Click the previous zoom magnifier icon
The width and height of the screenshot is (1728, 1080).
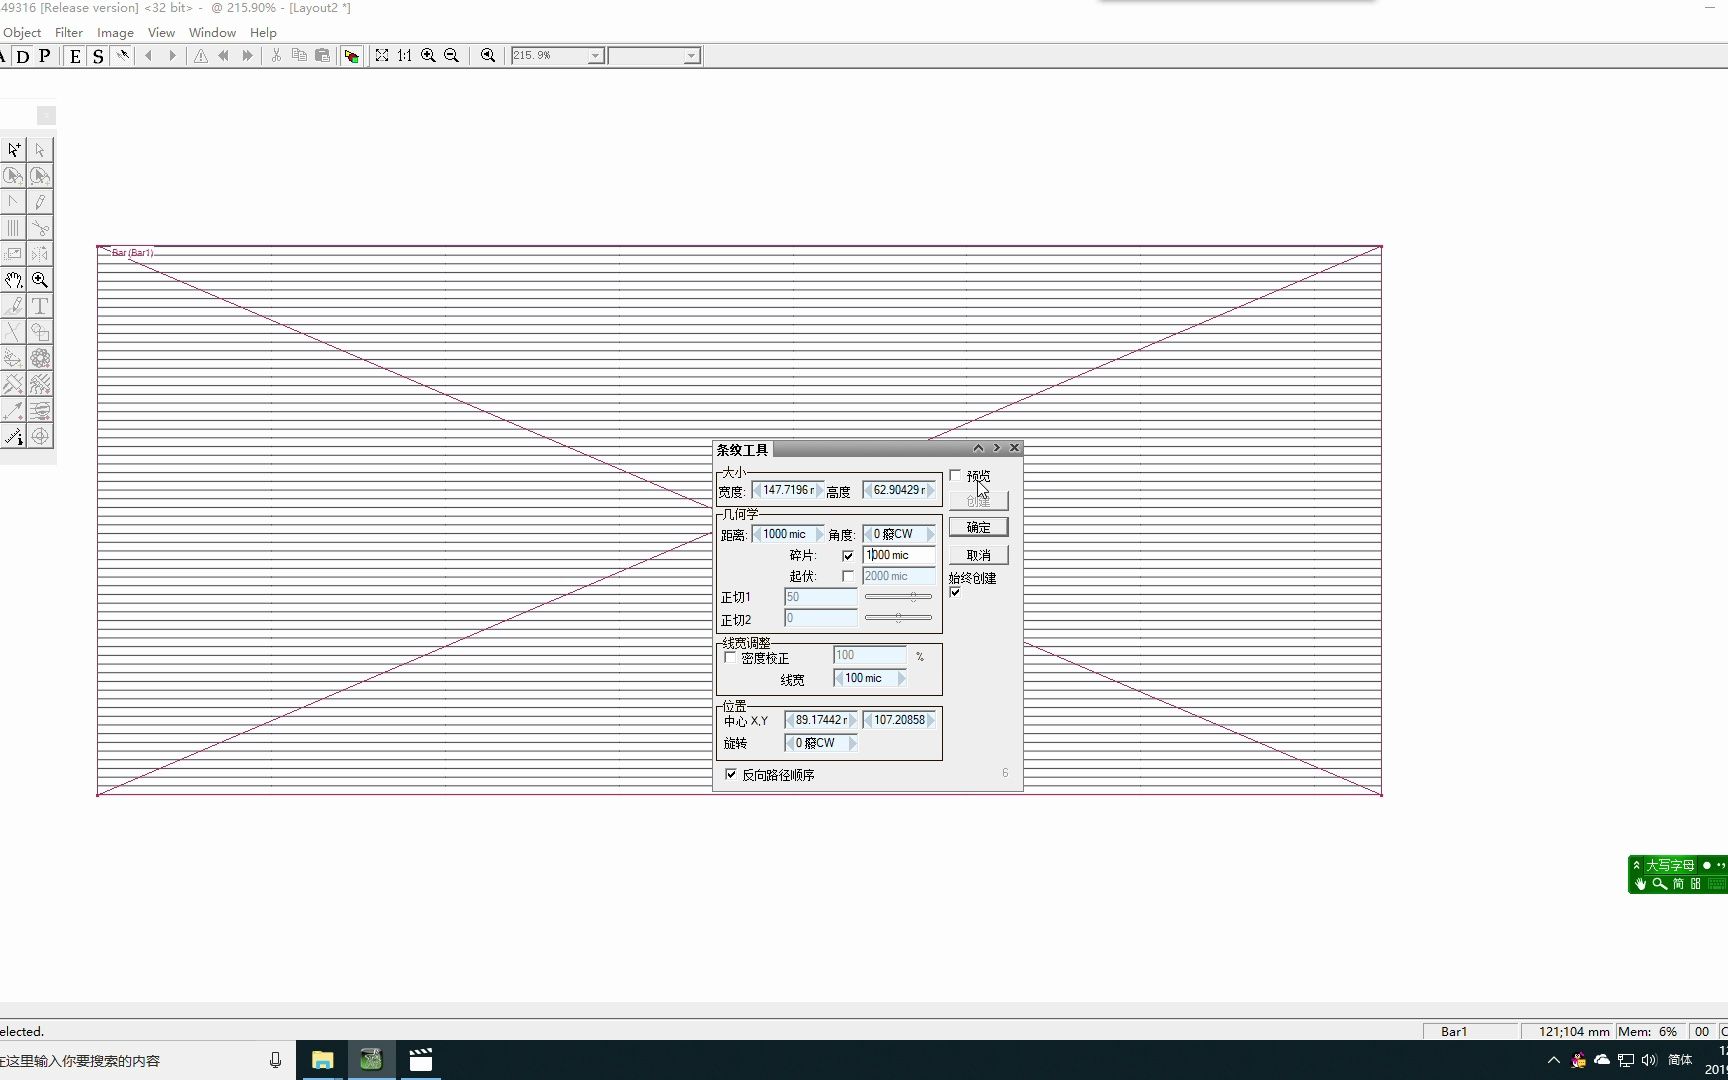(x=488, y=56)
